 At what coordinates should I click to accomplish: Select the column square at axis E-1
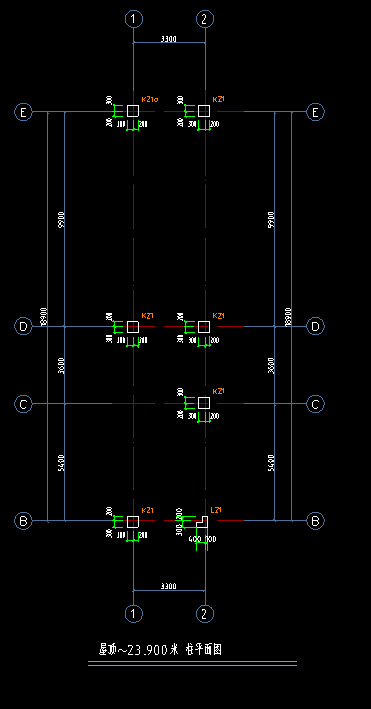tap(133, 111)
